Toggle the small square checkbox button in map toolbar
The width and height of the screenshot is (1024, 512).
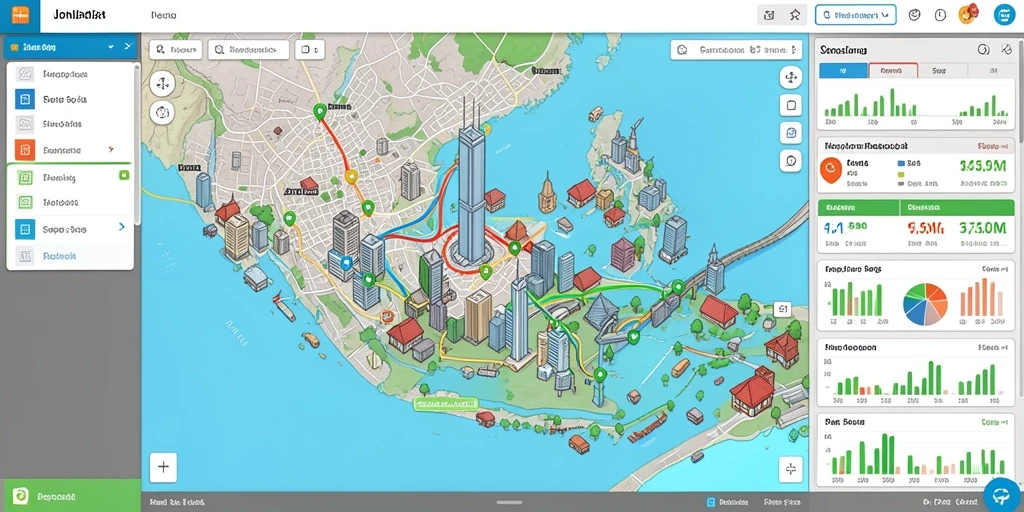310,49
